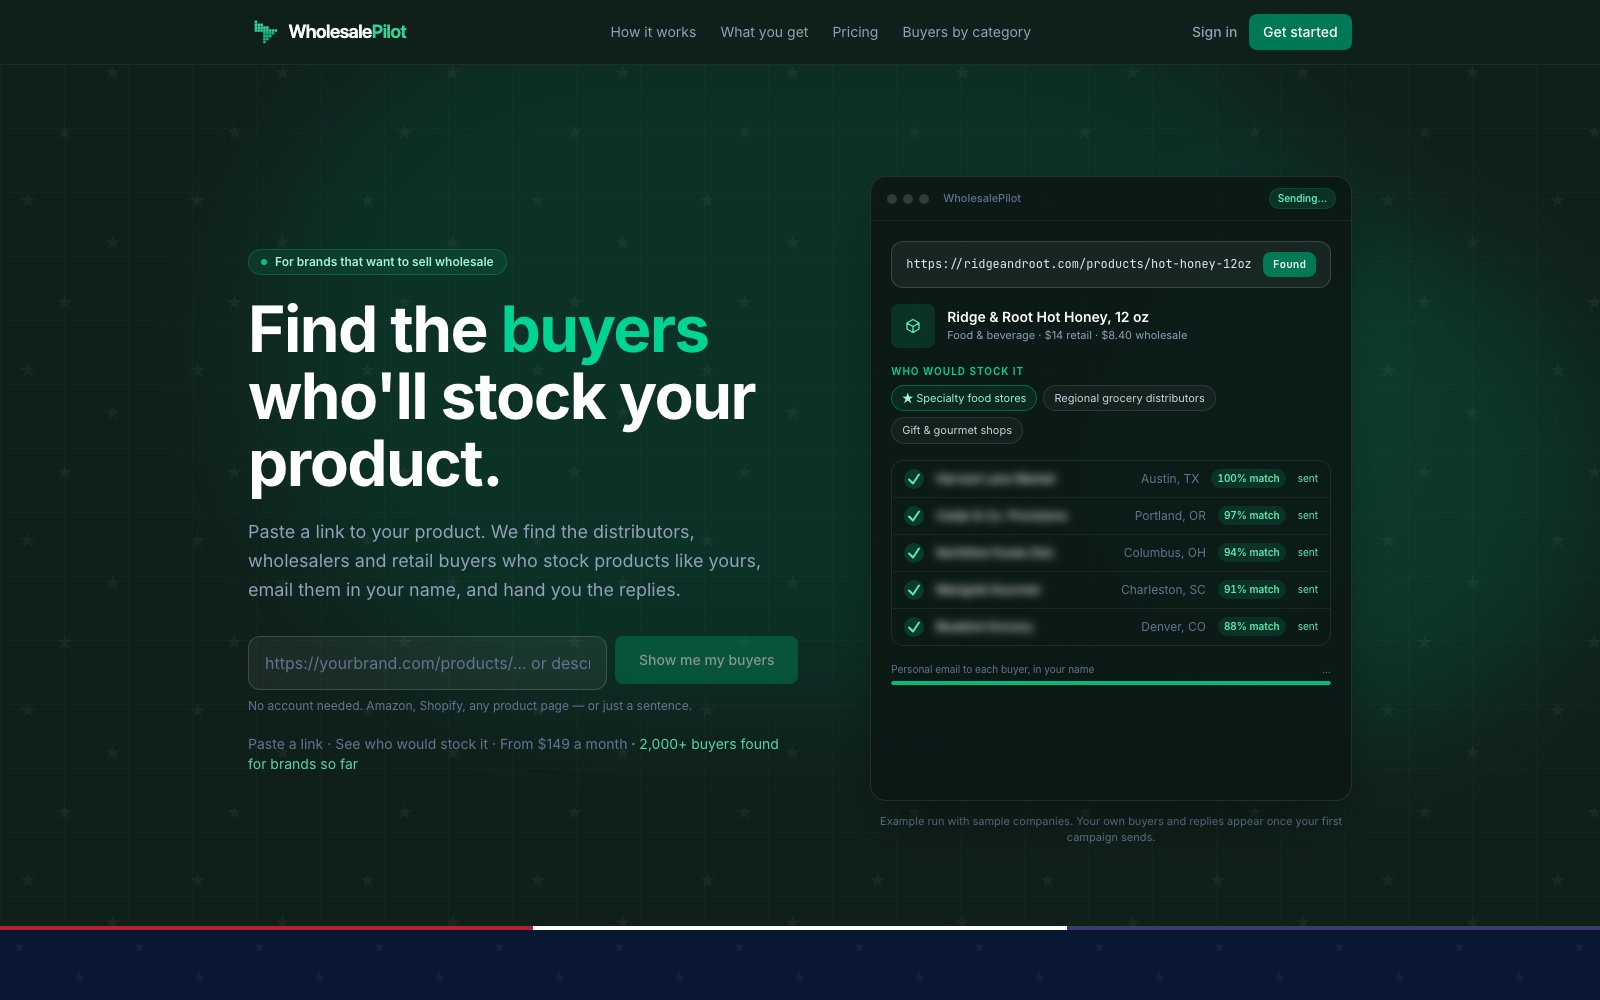
Task: Click the WHO WOULD STOCK IT heading
Action: pos(957,371)
